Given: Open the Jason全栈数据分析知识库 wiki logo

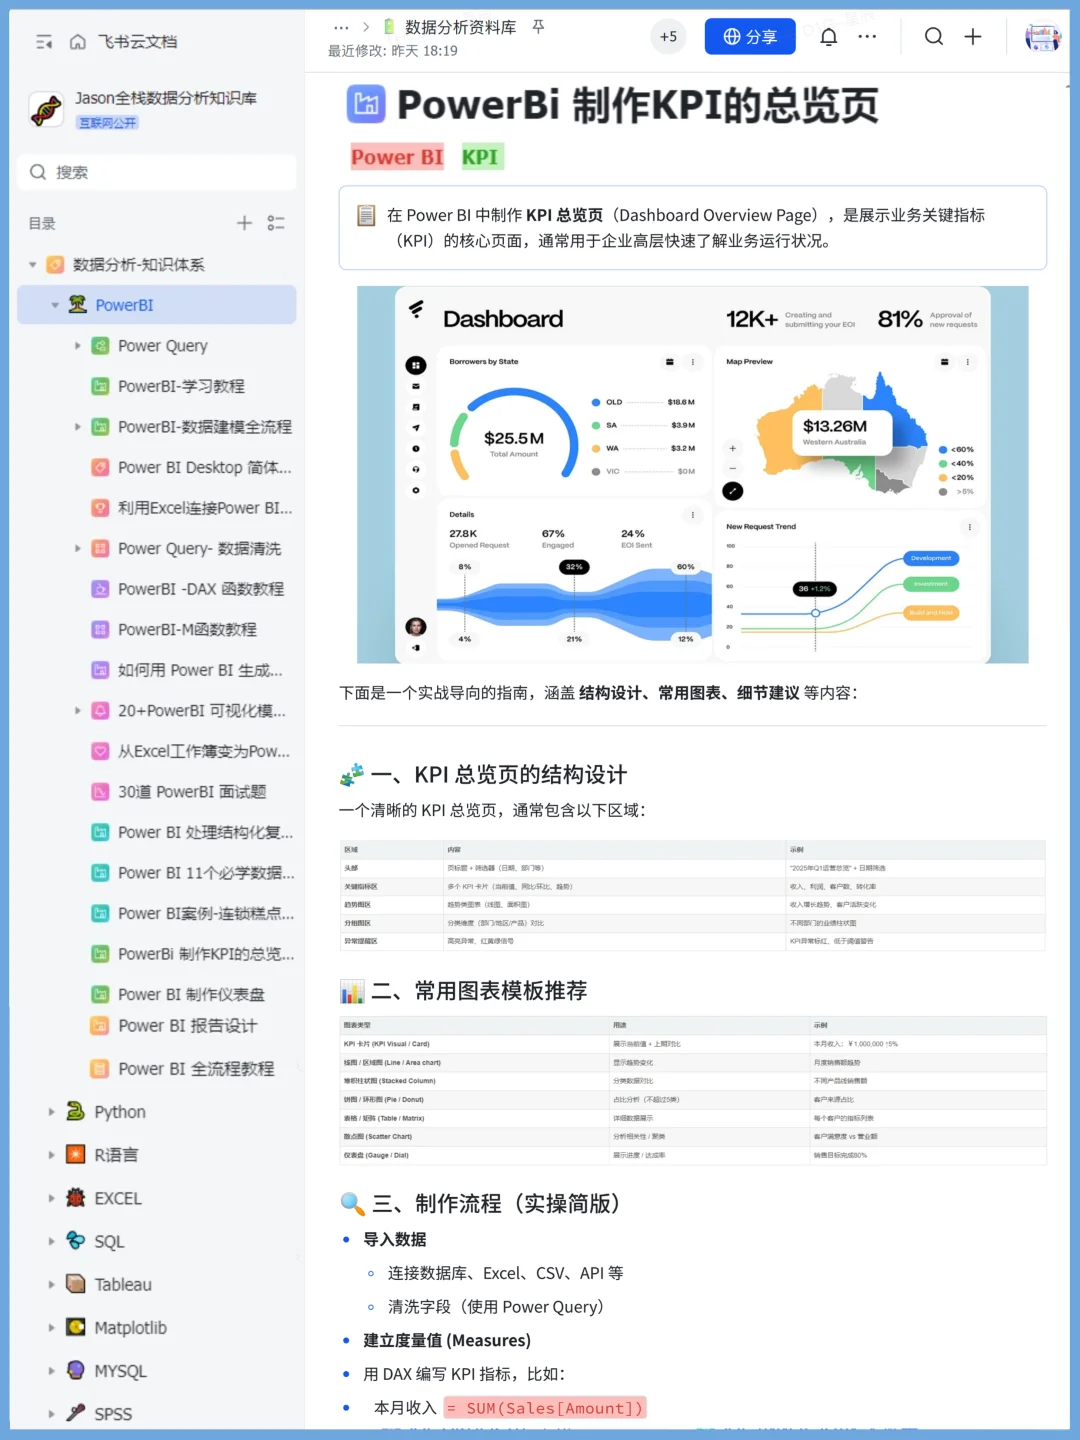Looking at the screenshot, I should coord(46,109).
